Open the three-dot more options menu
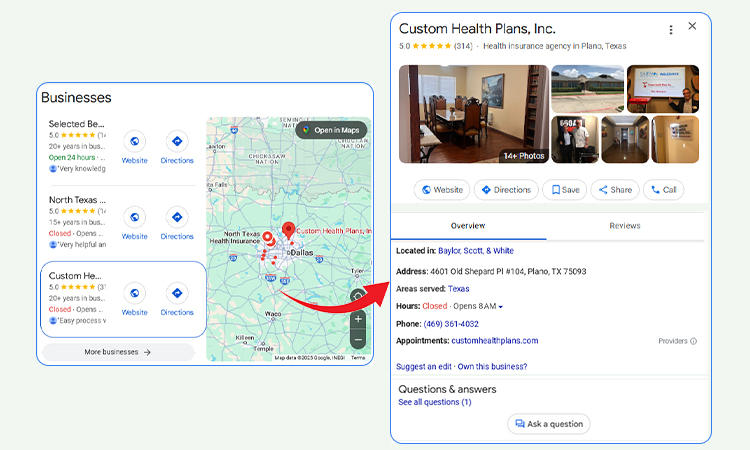The width and height of the screenshot is (750, 450). (x=671, y=30)
